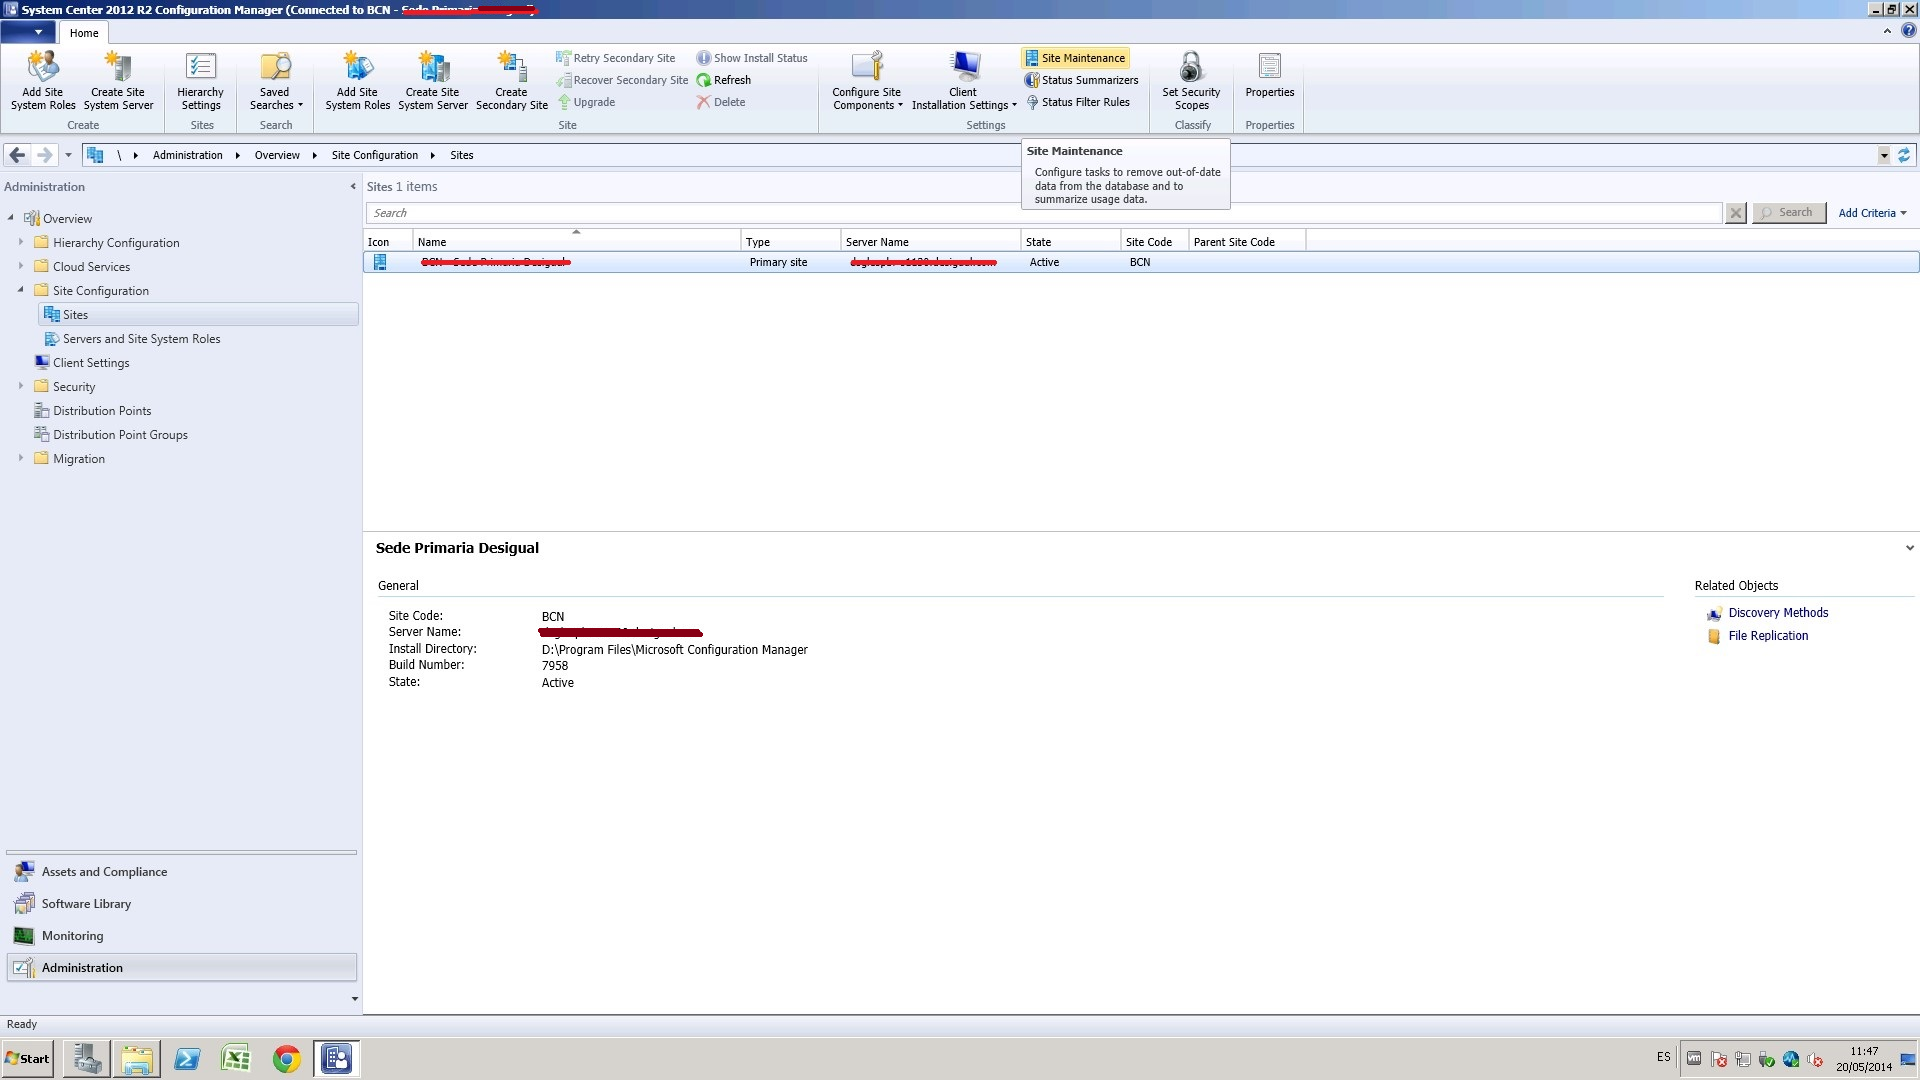Open Excel from the taskbar
The width and height of the screenshot is (1920, 1080).
coord(236,1058)
